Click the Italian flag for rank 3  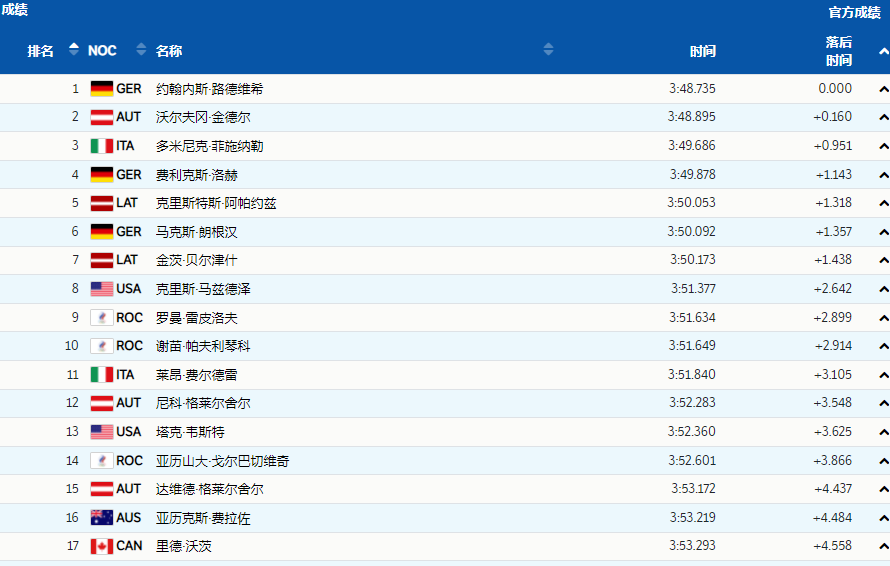[102, 146]
